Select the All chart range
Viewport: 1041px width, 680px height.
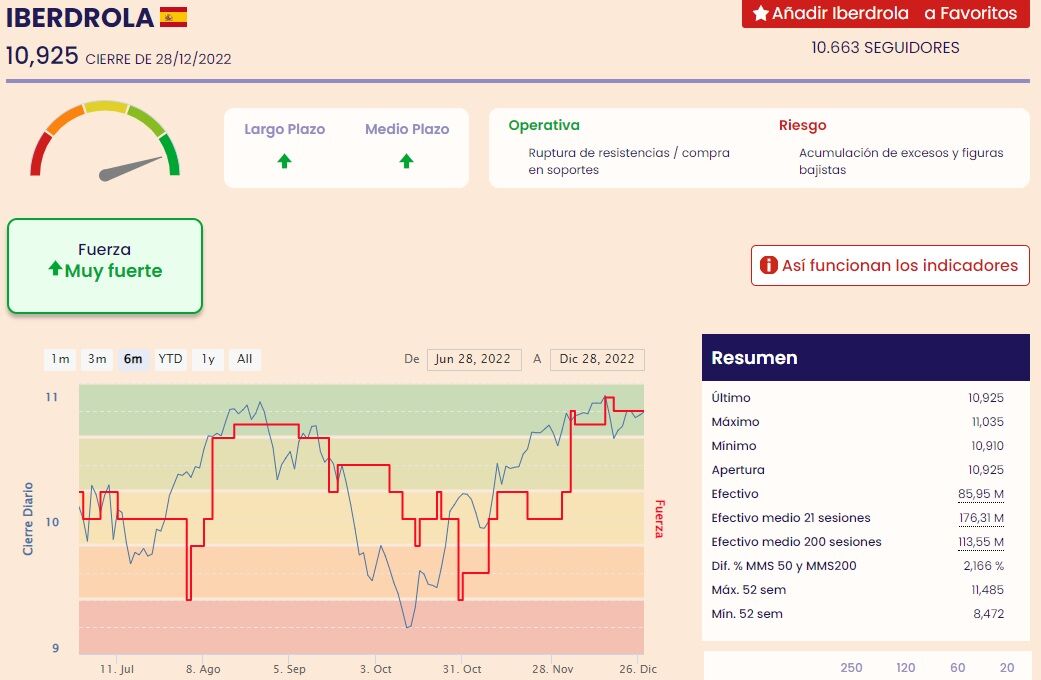coord(244,359)
